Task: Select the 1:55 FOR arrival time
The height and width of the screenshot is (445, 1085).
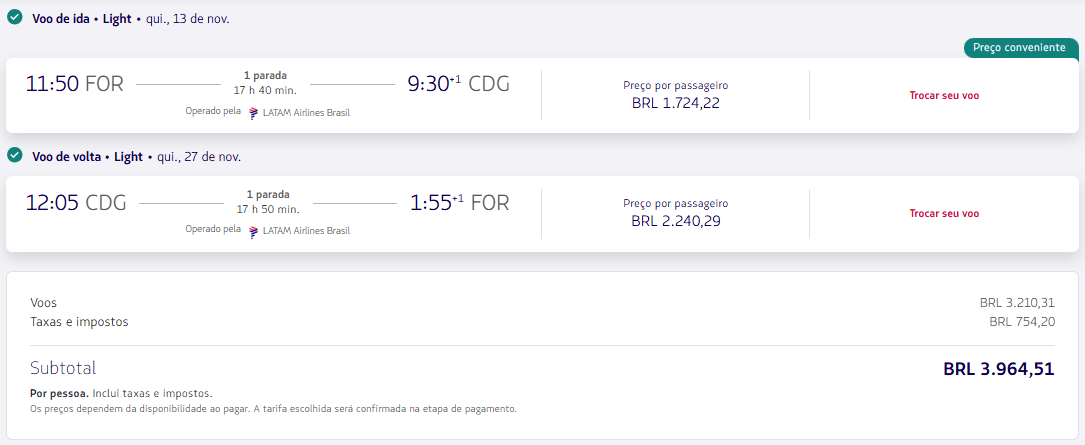Action: tap(459, 203)
